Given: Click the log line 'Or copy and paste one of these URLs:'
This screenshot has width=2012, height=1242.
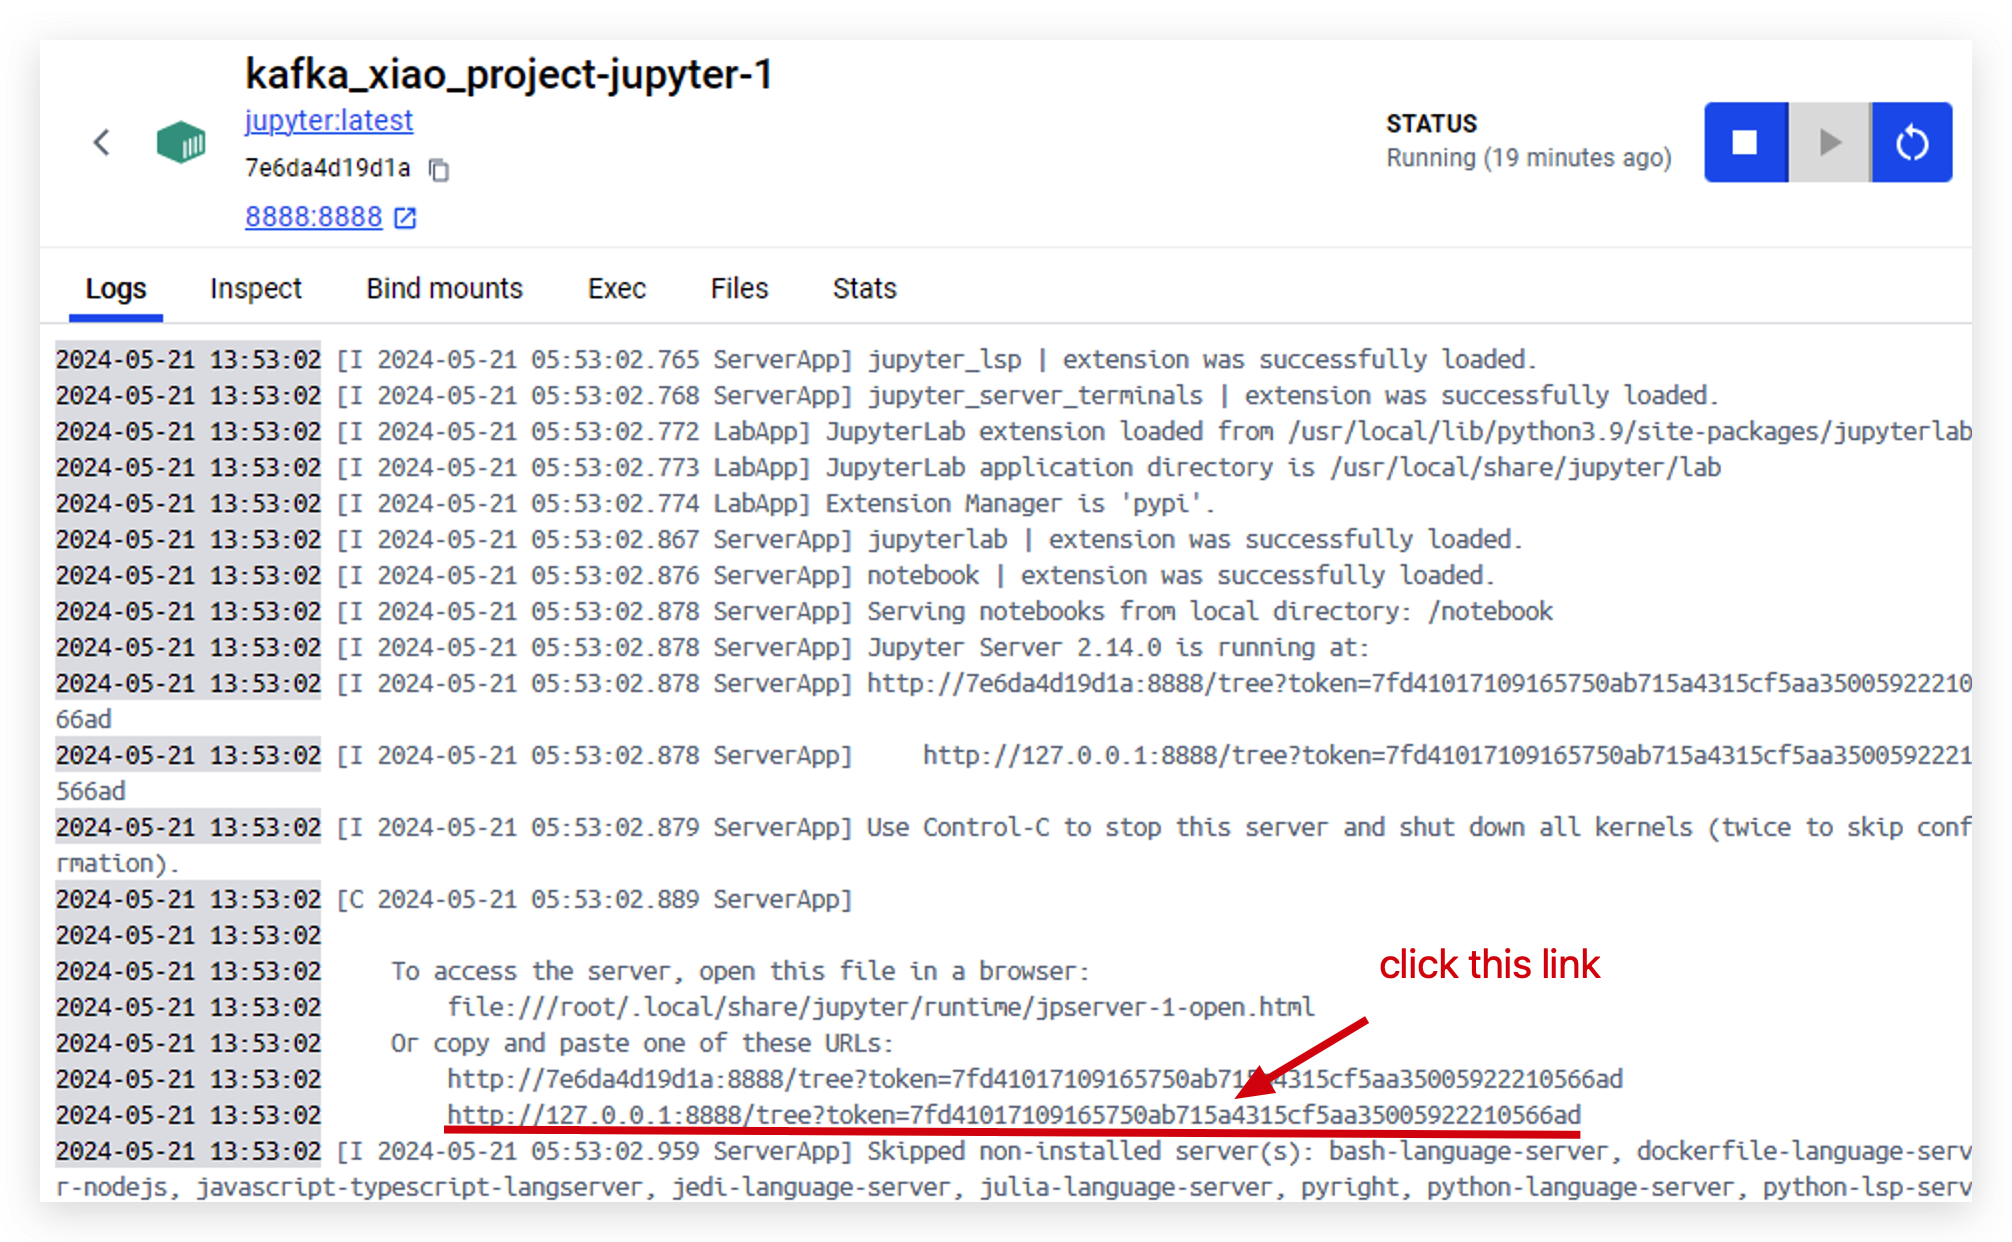Looking at the screenshot, I should click(x=642, y=1043).
